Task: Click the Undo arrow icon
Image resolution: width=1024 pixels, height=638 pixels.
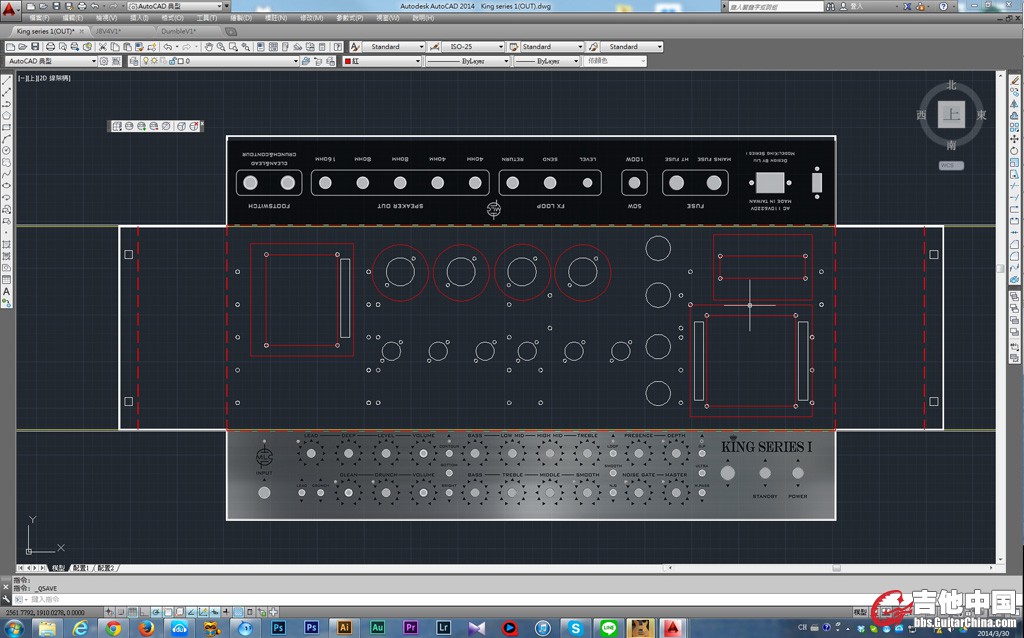Action: point(167,47)
